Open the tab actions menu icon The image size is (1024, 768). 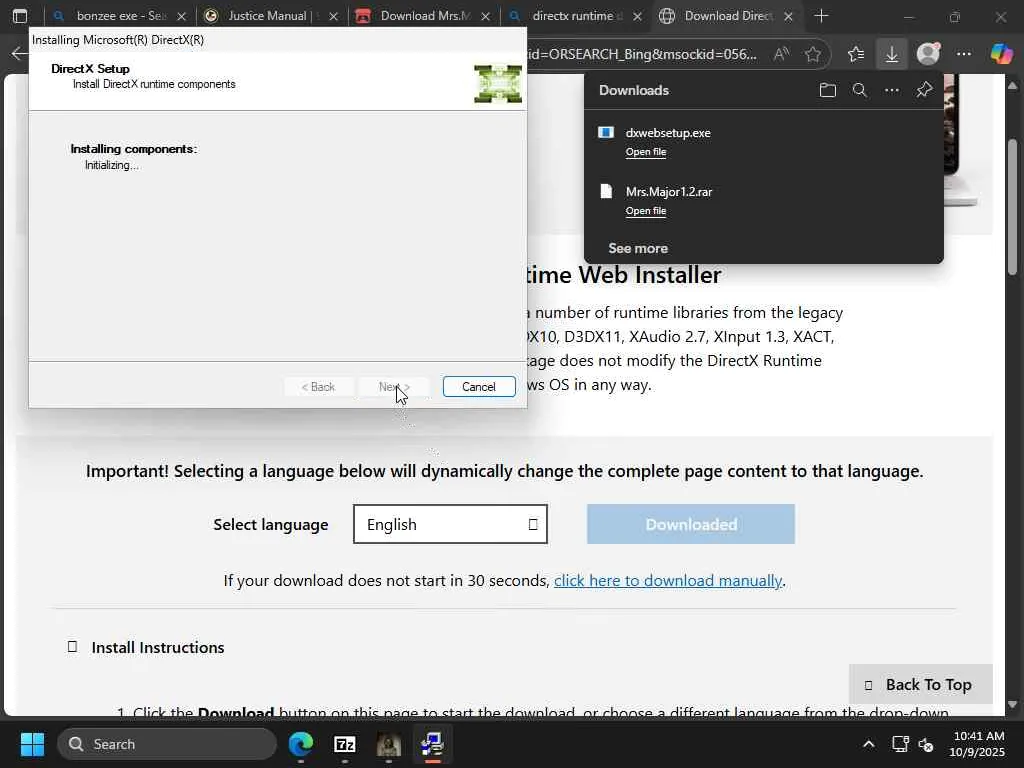pos(20,16)
